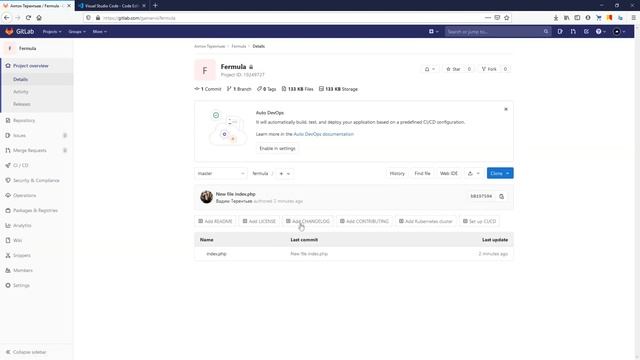
Task: Open Releases under Project overview
Action: point(22,104)
